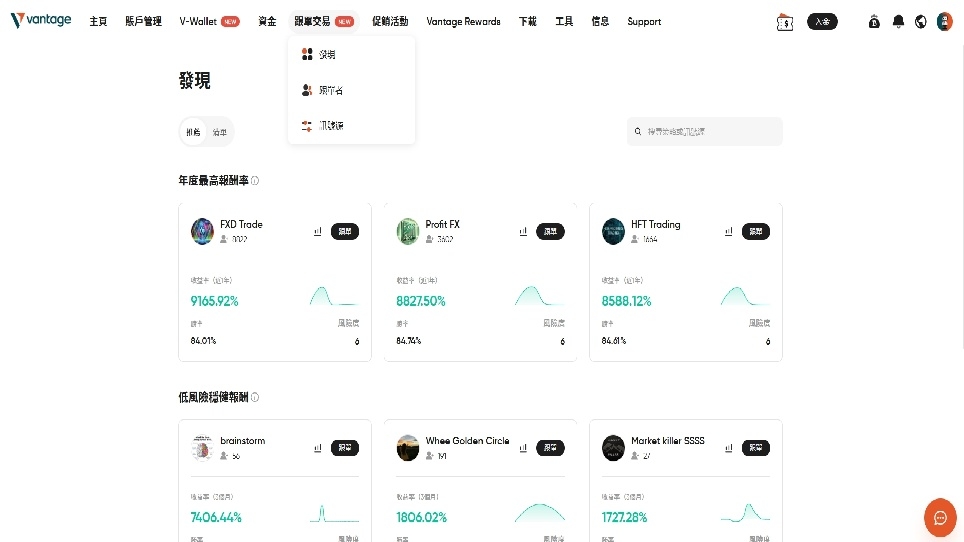This screenshot has height=542, width=964.
Task: Open the money bag icon
Action: [x=874, y=22]
